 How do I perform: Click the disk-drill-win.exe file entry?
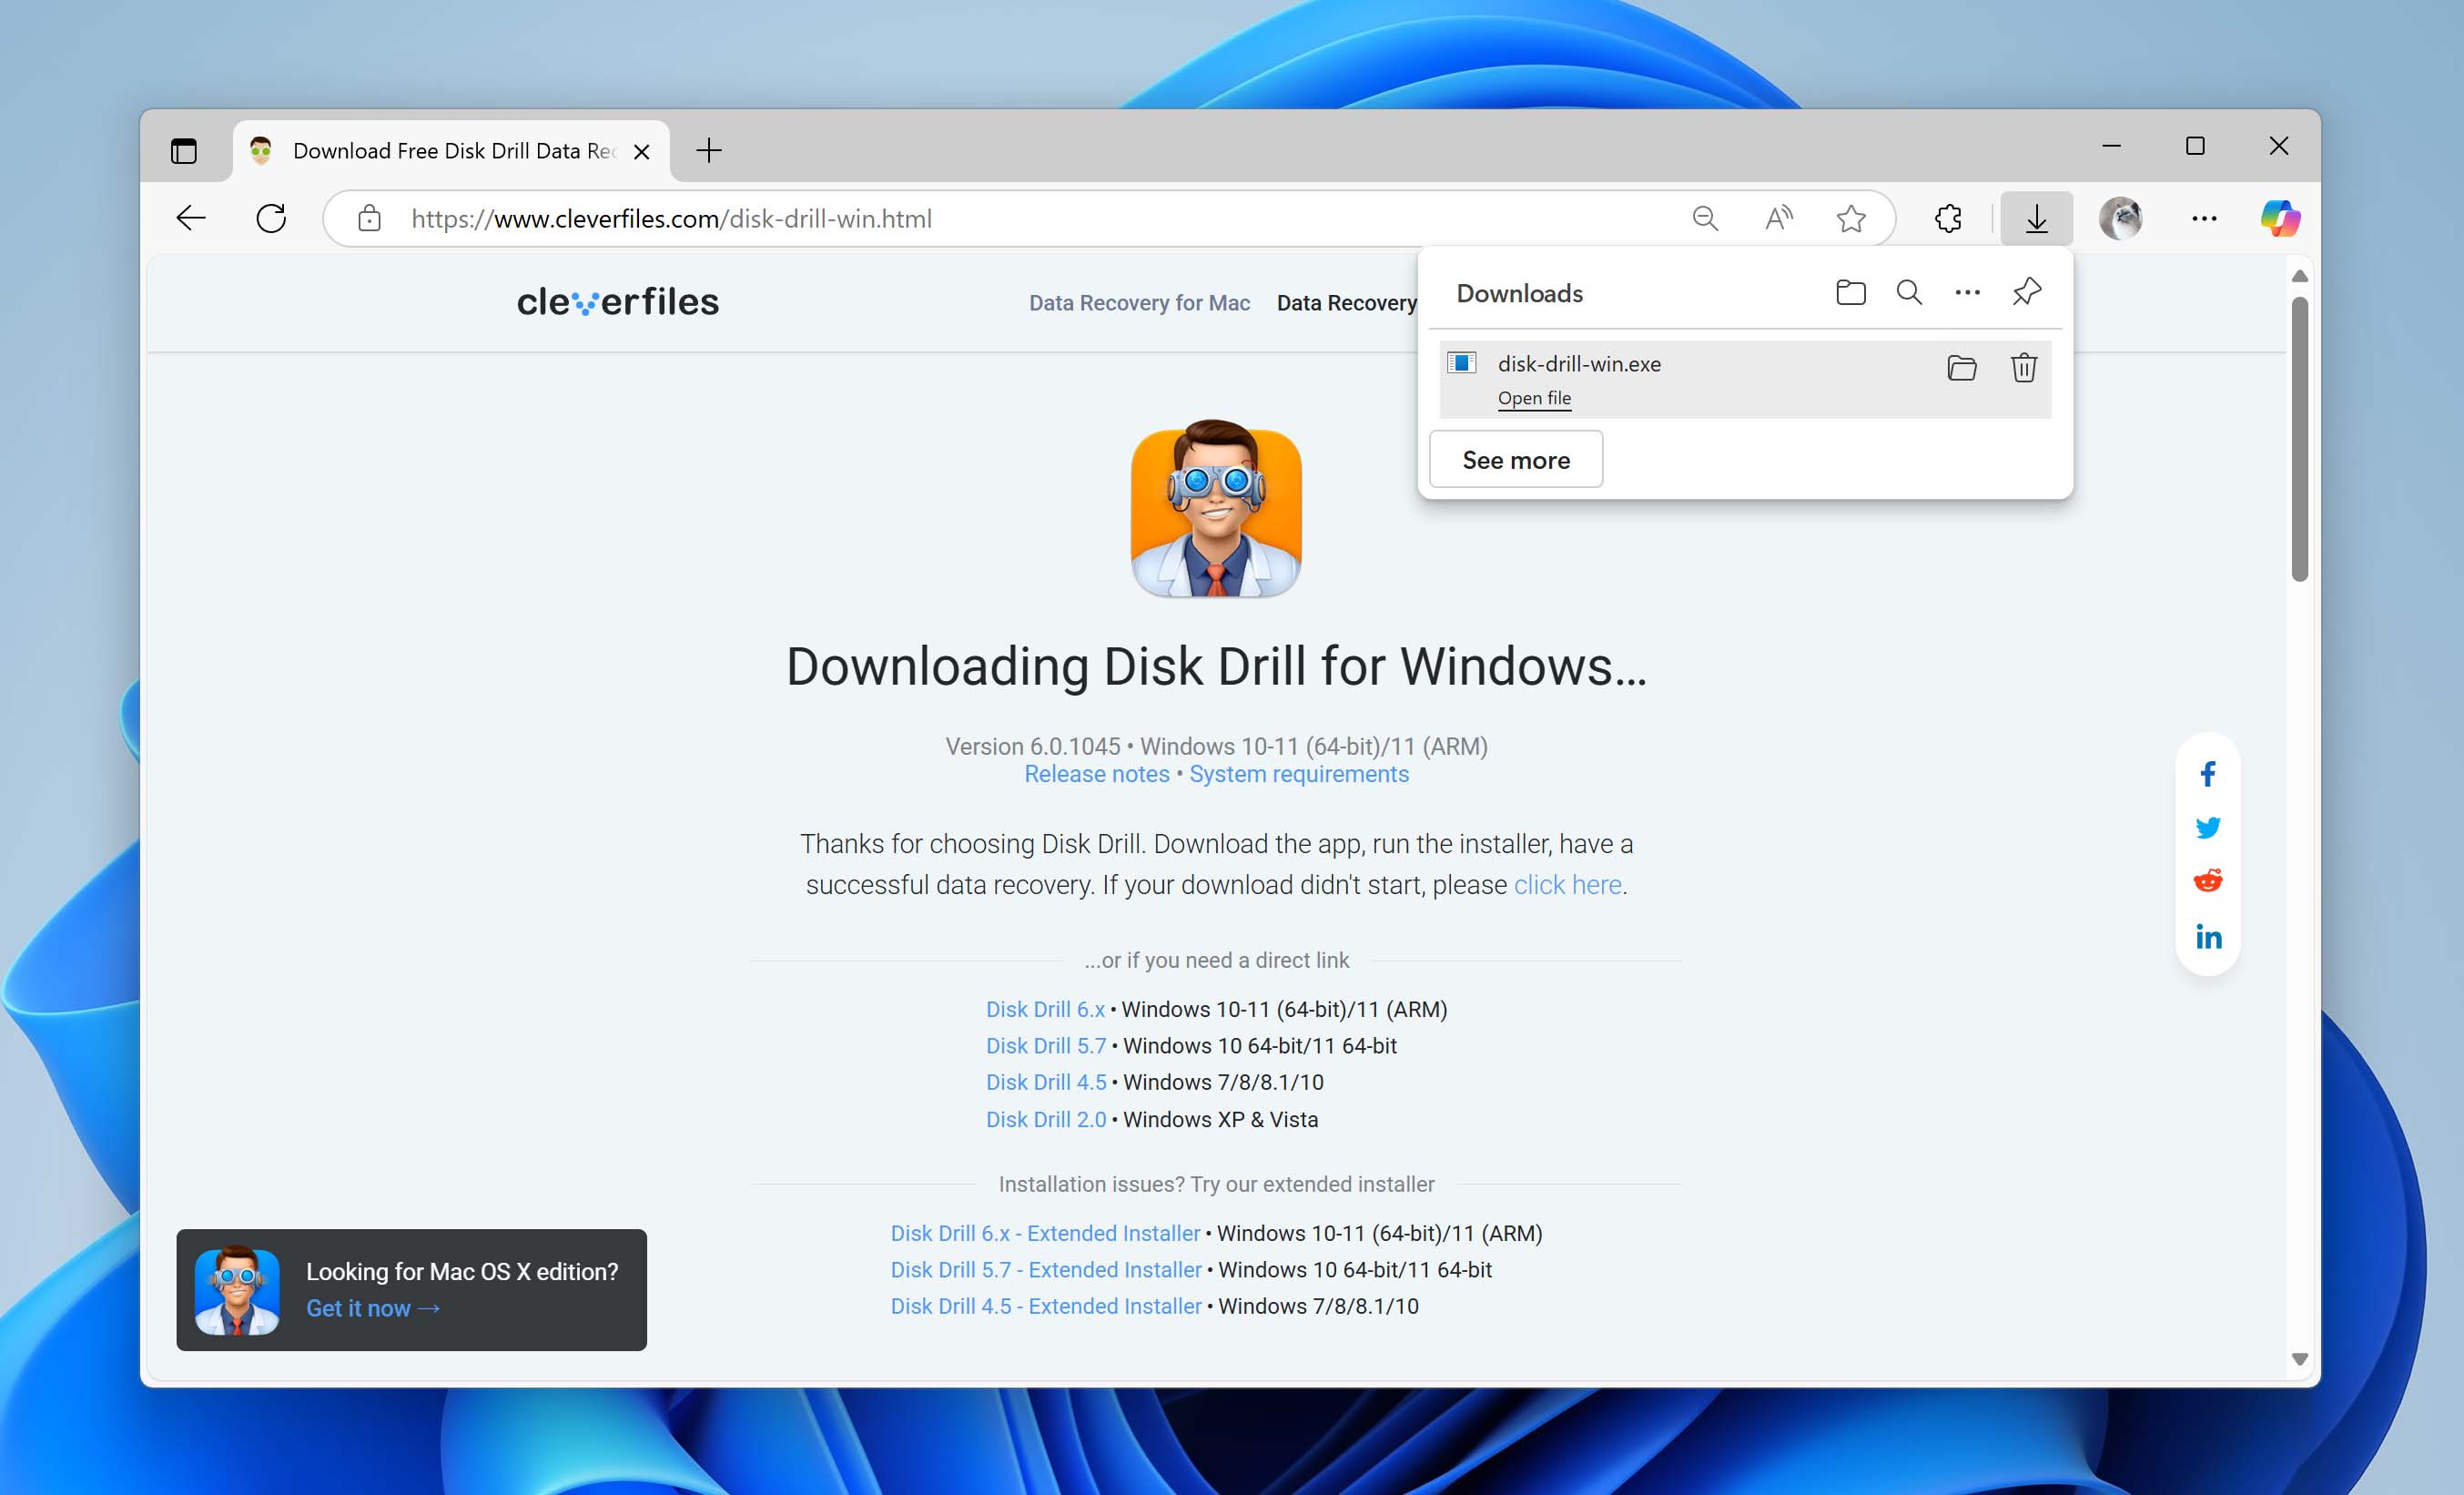[1745, 380]
